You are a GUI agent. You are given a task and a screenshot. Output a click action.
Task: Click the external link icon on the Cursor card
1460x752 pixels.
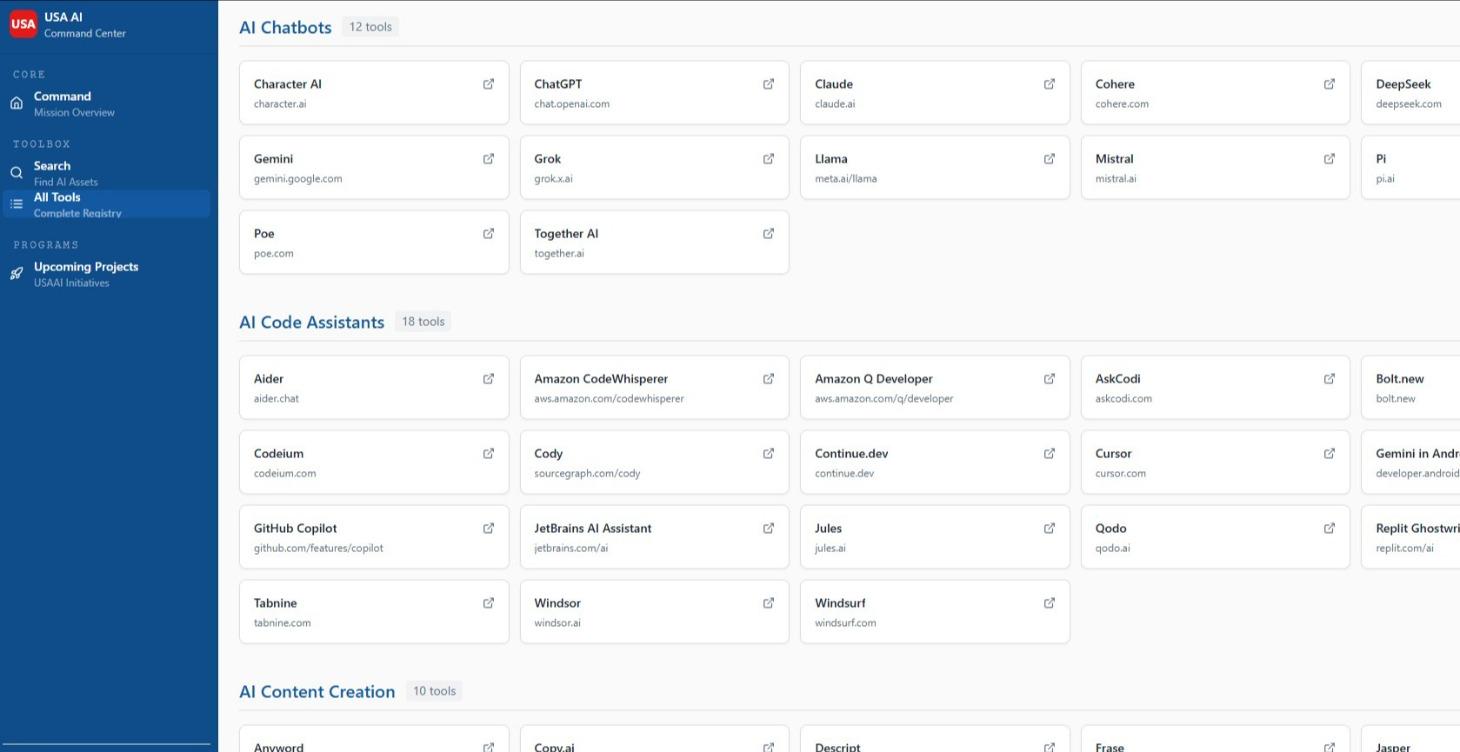tap(1330, 453)
